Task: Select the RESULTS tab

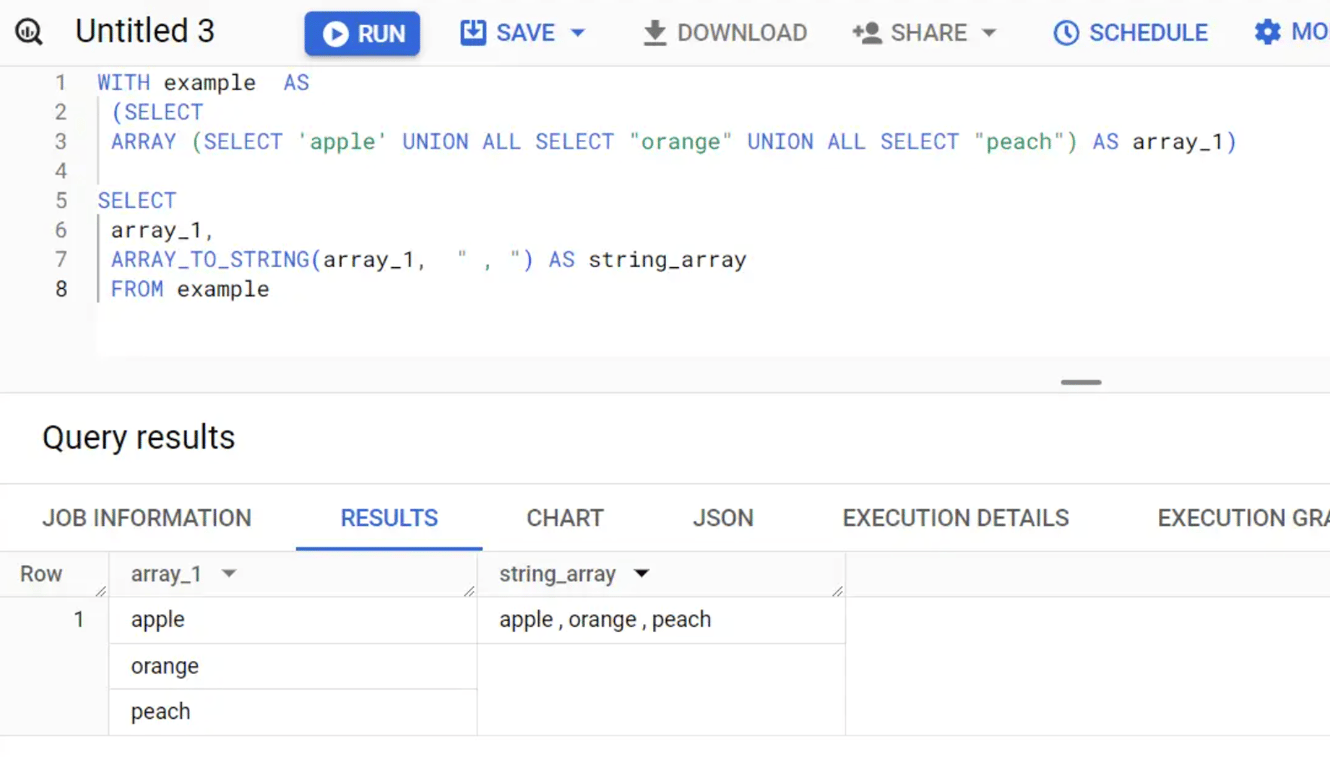Action: (389, 518)
